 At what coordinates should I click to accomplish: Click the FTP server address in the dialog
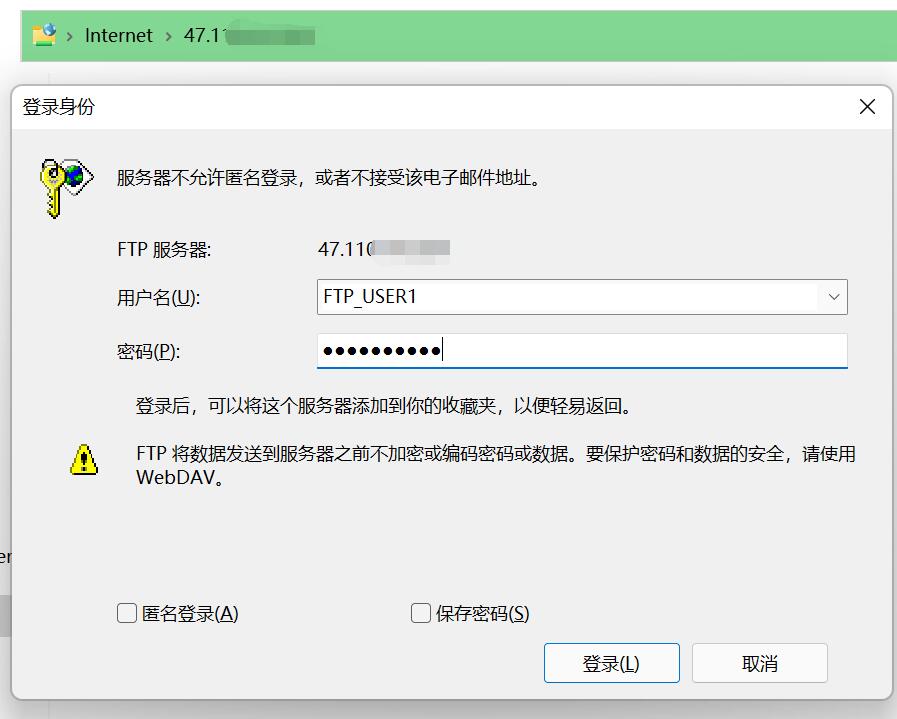(384, 249)
